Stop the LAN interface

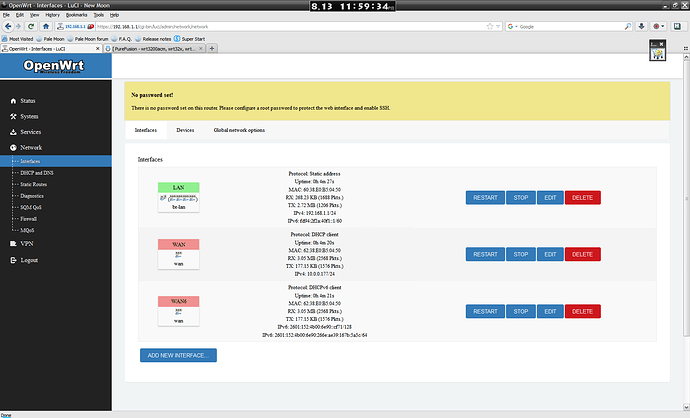pyautogui.click(x=521, y=198)
